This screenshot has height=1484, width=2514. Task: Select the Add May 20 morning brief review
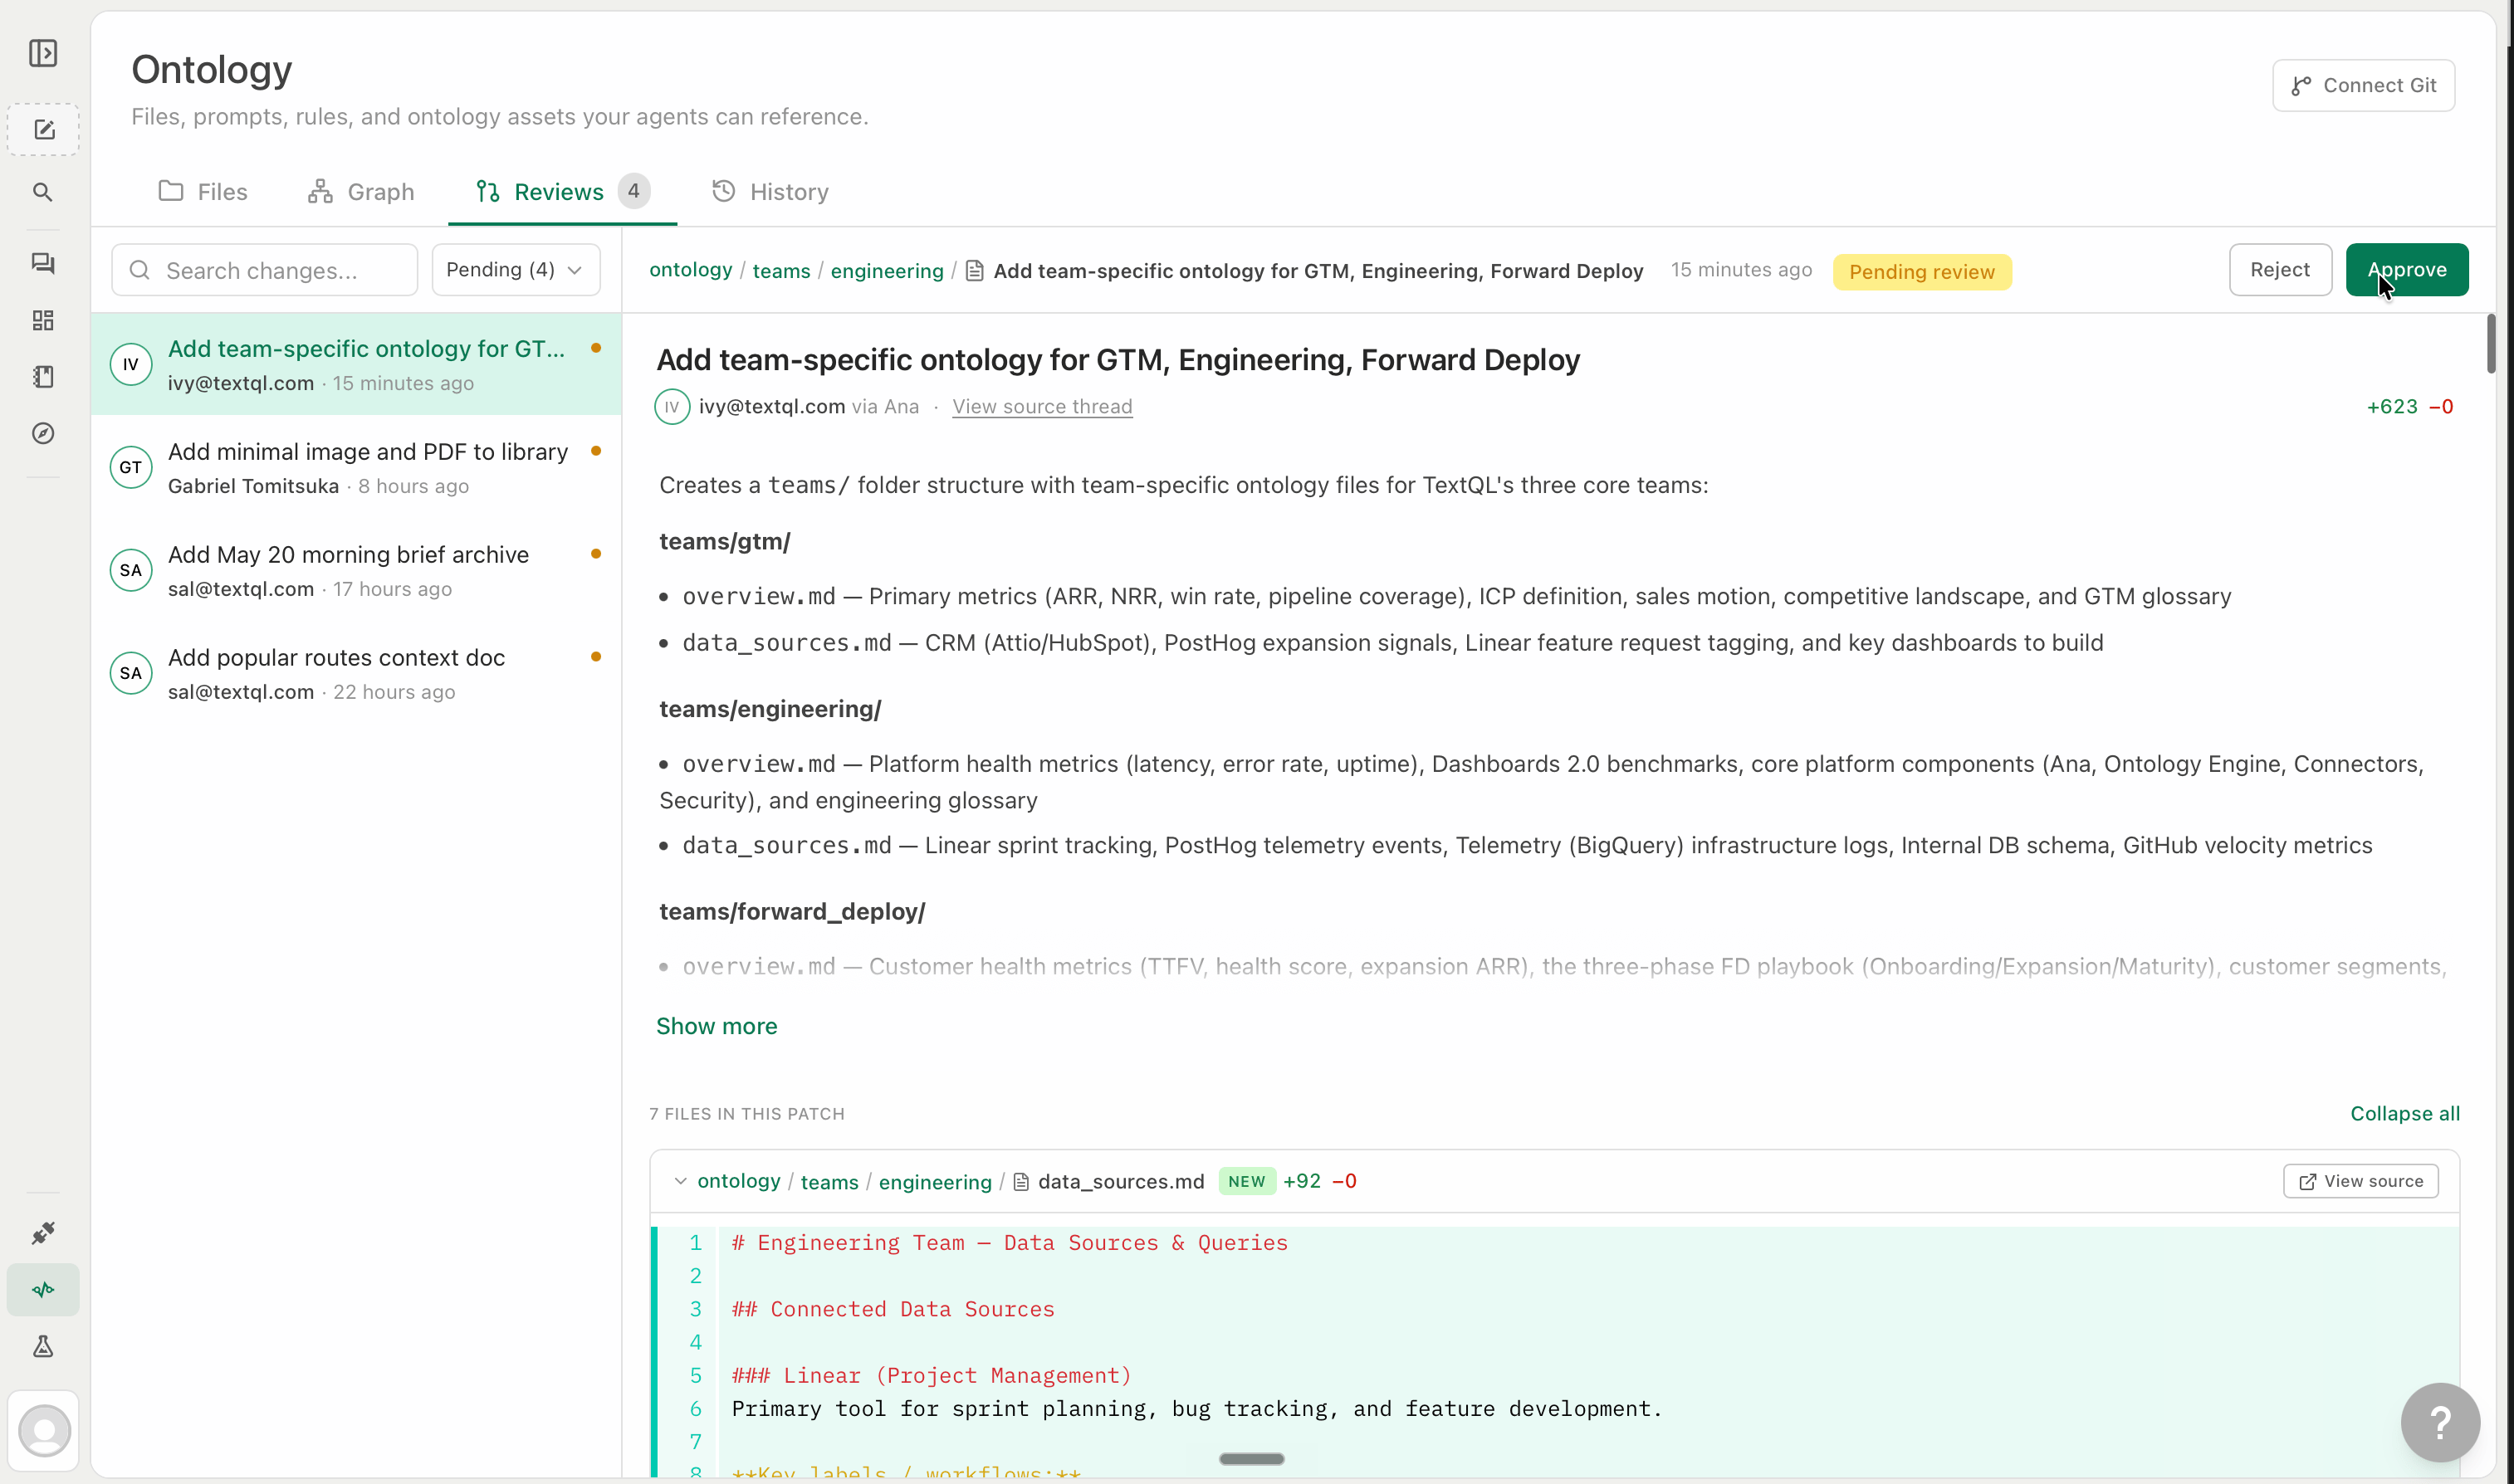(356, 571)
